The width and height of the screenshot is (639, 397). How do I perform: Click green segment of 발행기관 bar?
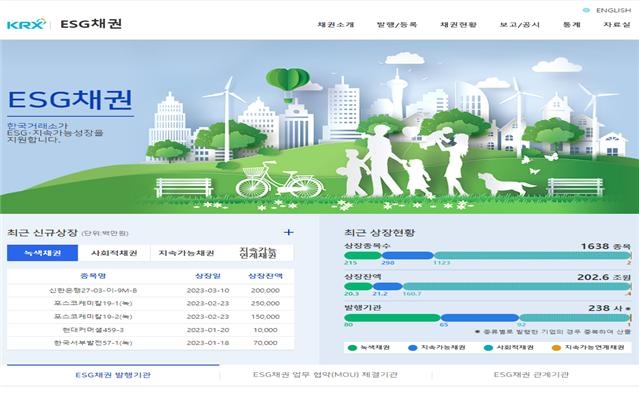click(392, 318)
